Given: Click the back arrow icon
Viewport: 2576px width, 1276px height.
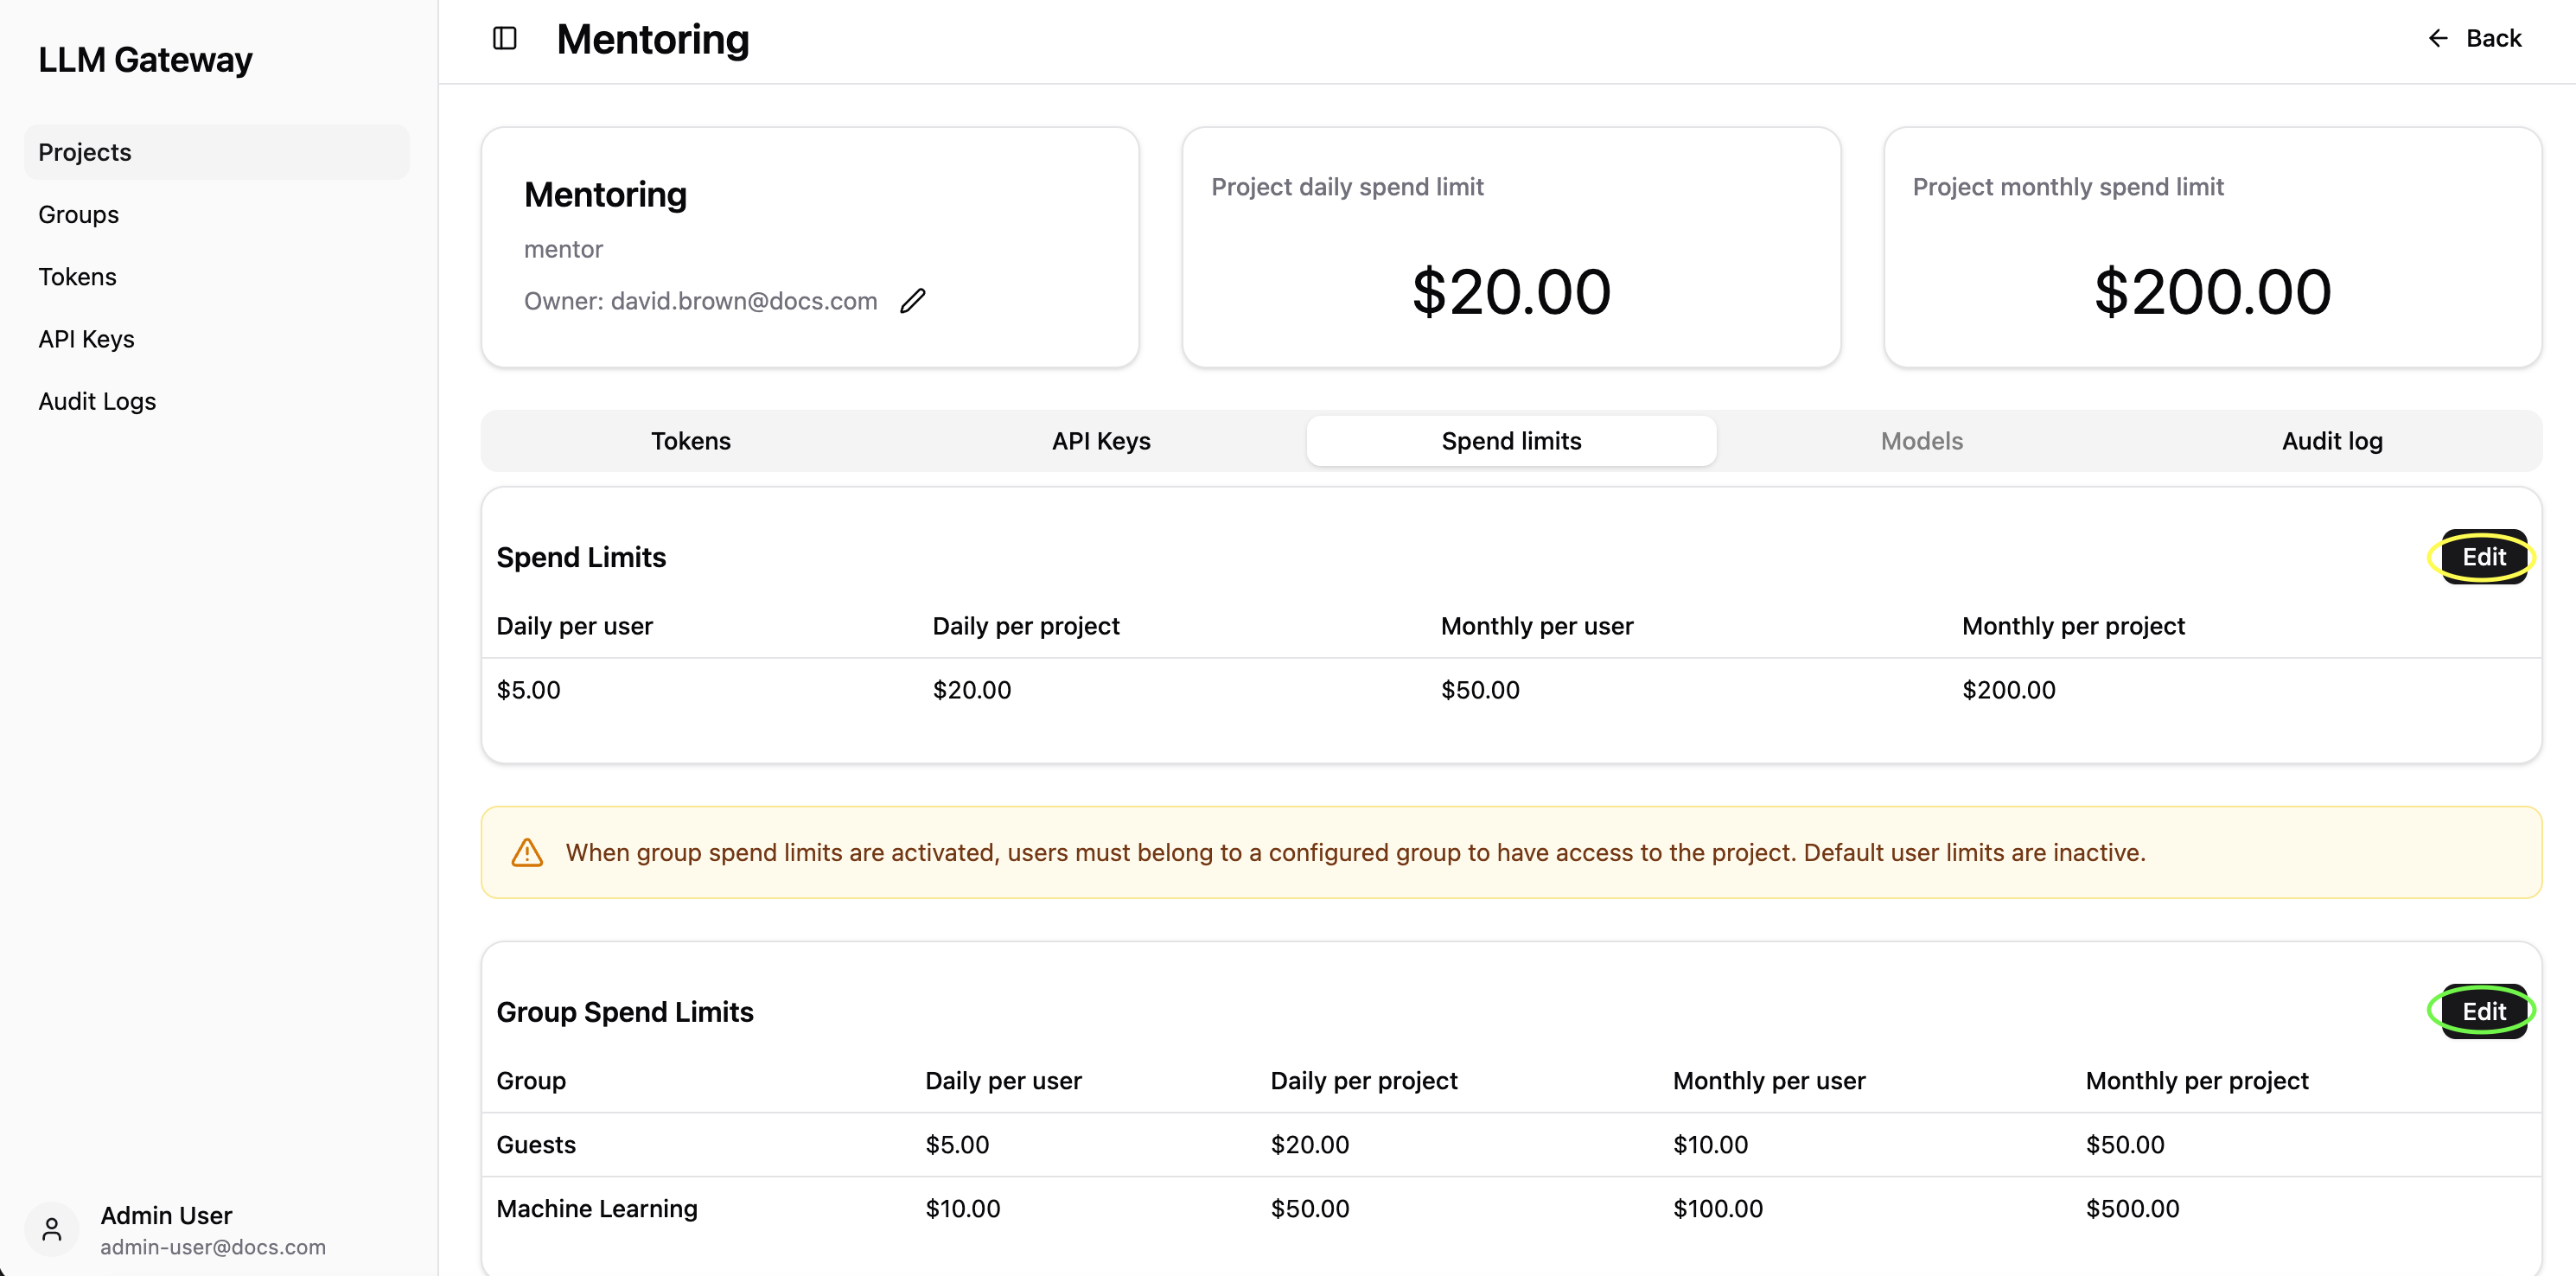Looking at the screenshot, I should [2438, 38].
